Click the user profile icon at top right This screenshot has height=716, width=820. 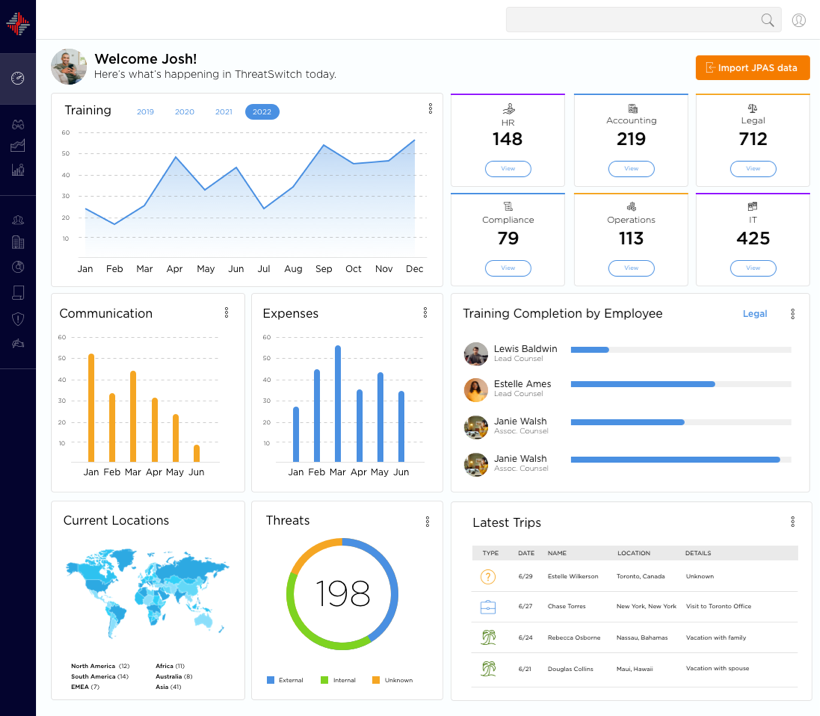(798, 20)
